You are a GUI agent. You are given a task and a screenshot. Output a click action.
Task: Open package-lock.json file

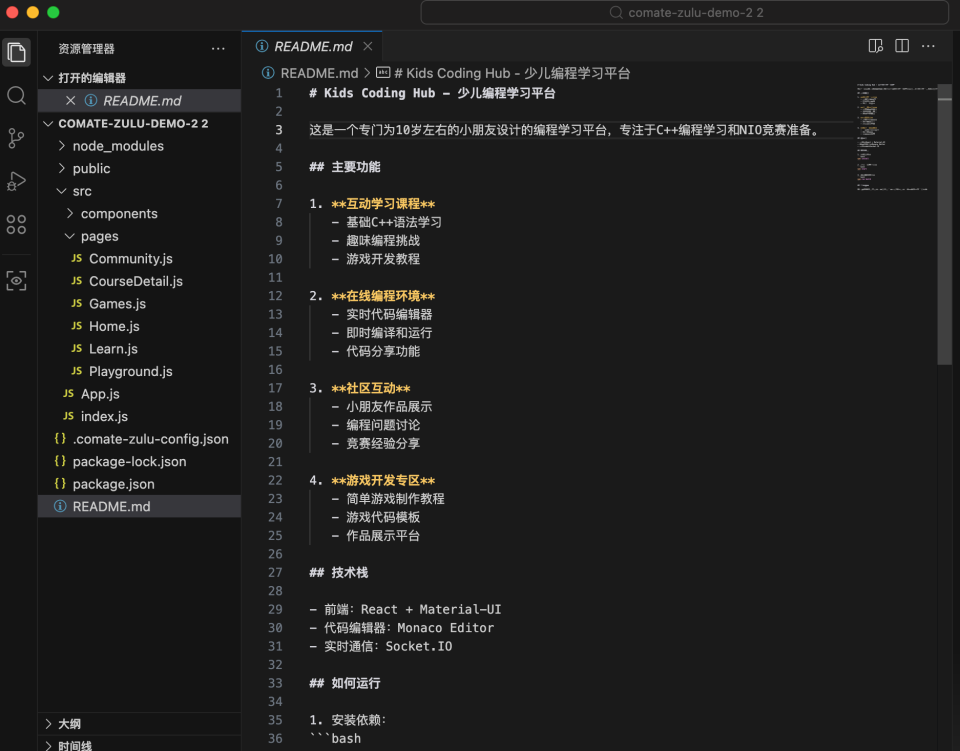140,461
